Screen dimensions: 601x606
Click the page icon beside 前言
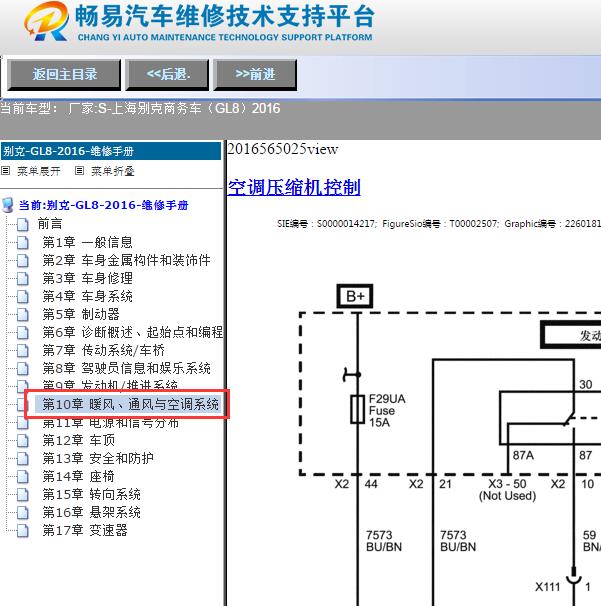point(23,224)
